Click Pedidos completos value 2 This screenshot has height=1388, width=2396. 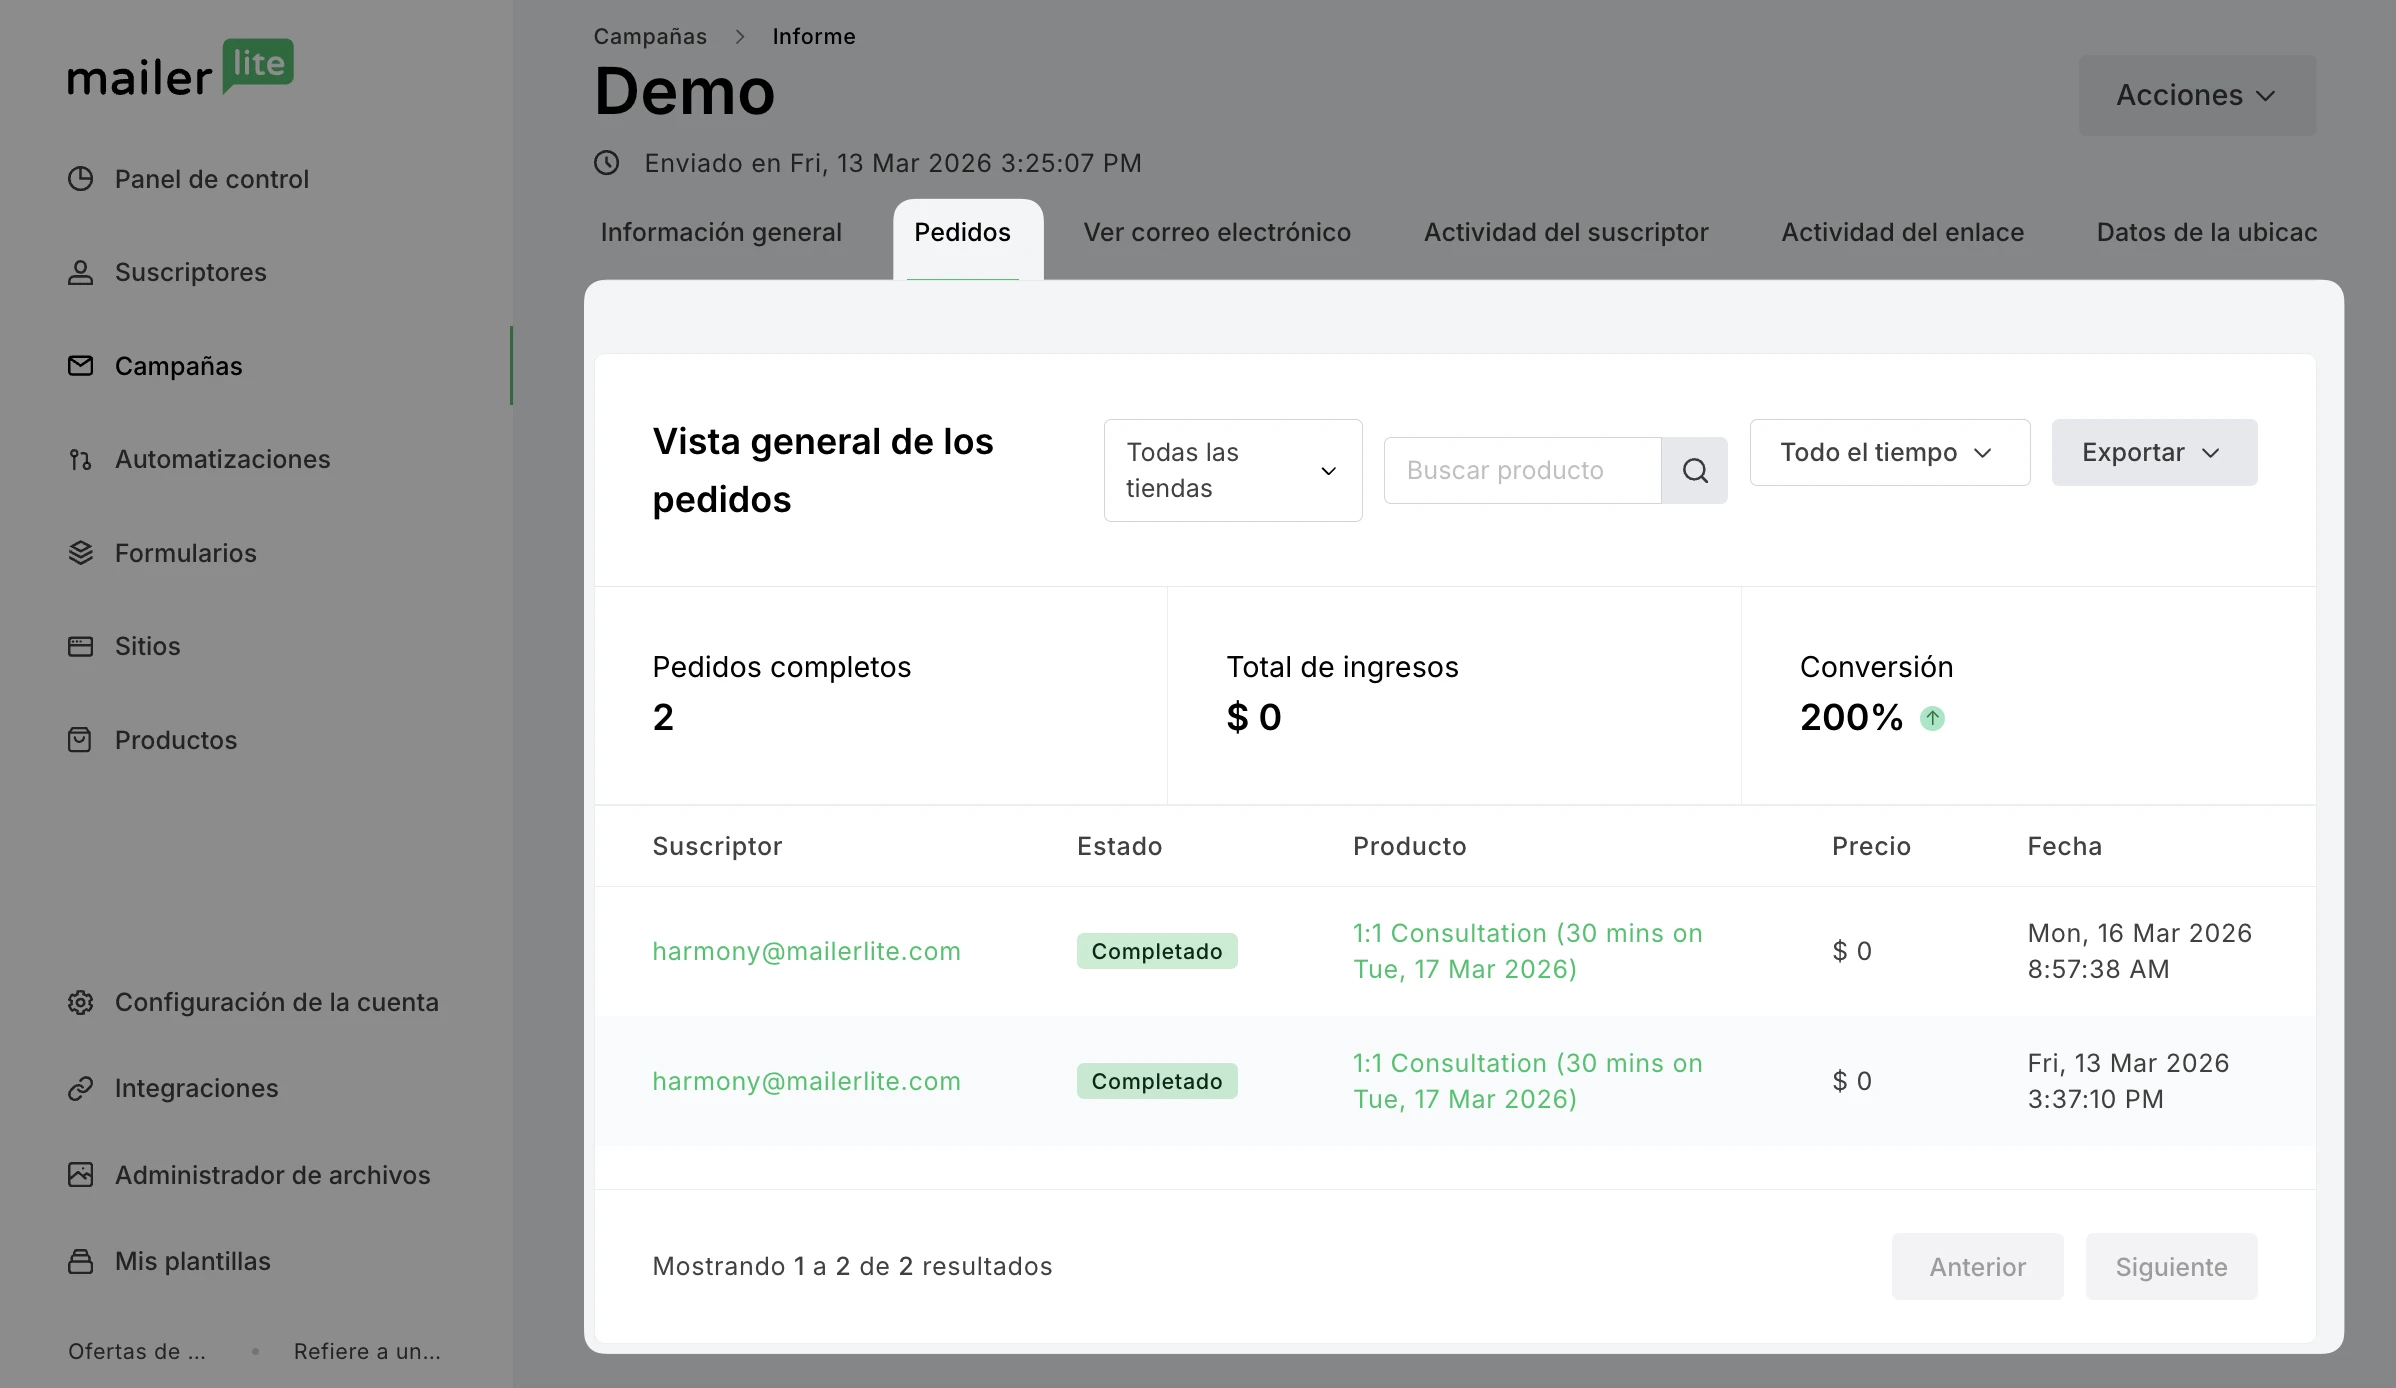(x=663, y=717)
